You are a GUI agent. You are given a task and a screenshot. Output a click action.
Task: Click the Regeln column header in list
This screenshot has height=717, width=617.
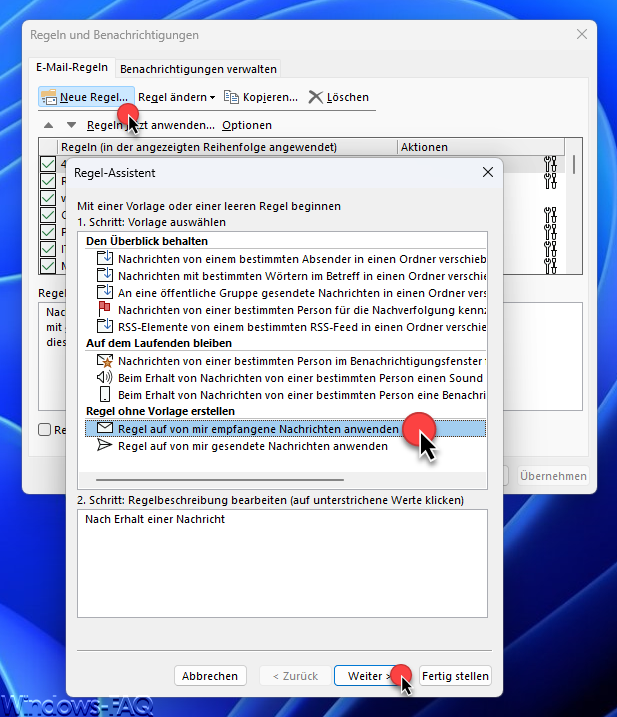(227, 147)
